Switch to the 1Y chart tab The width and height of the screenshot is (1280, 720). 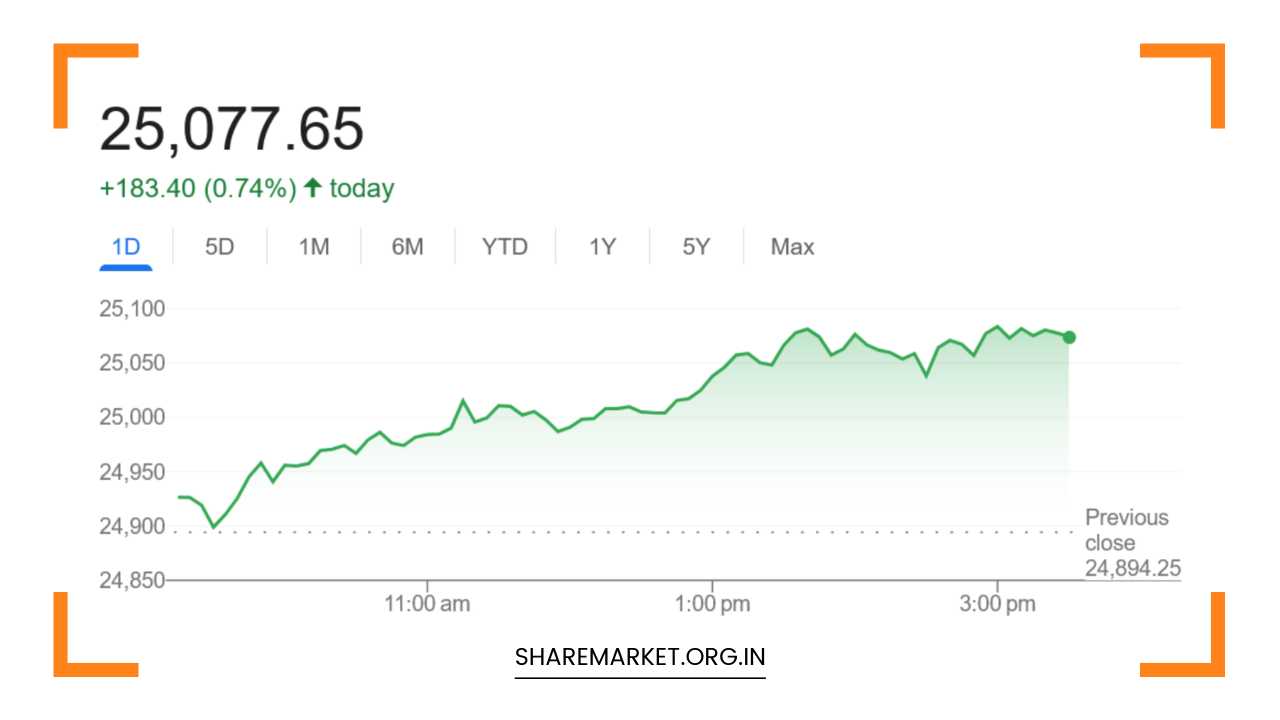pyautogui.click(x=602, y=247)
